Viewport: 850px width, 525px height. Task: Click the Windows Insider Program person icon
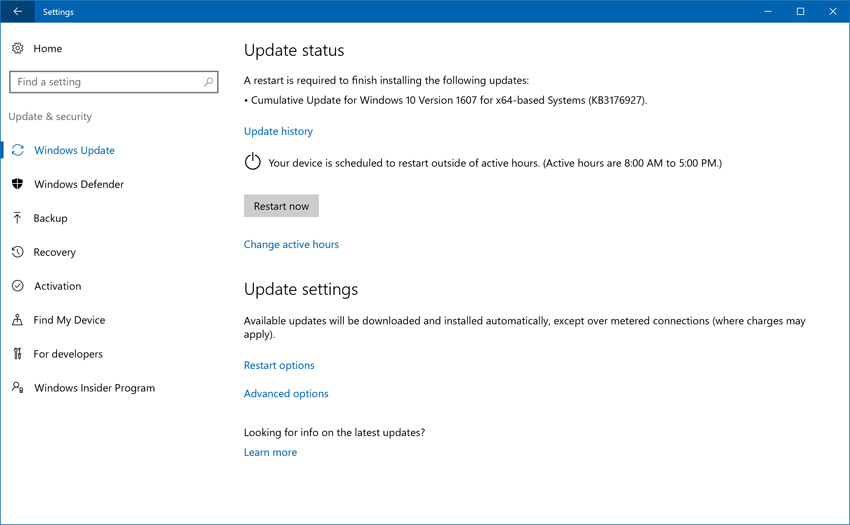tap(17, 387)
